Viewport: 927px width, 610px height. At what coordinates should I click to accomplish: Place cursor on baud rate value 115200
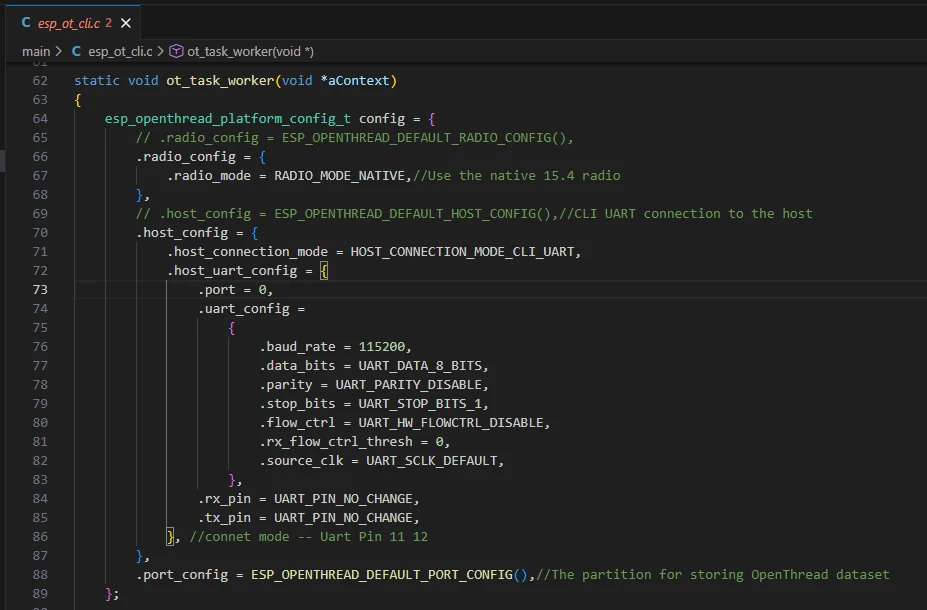point(384,347)
